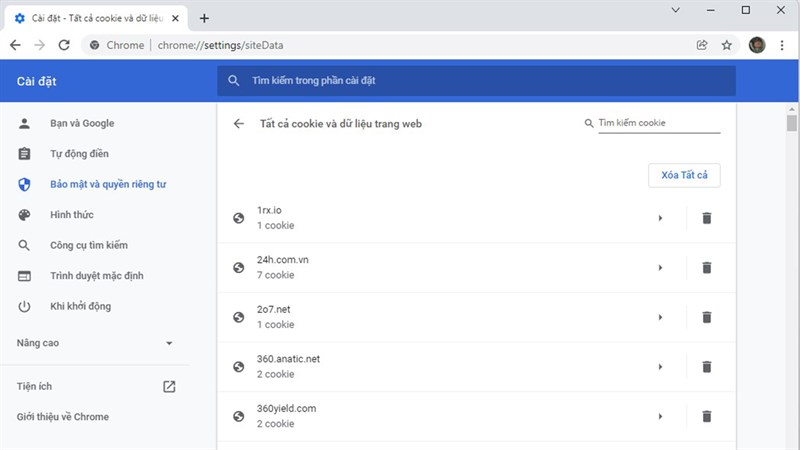Delete cookies for 1rx.io with trash icon

coord(706,218)
